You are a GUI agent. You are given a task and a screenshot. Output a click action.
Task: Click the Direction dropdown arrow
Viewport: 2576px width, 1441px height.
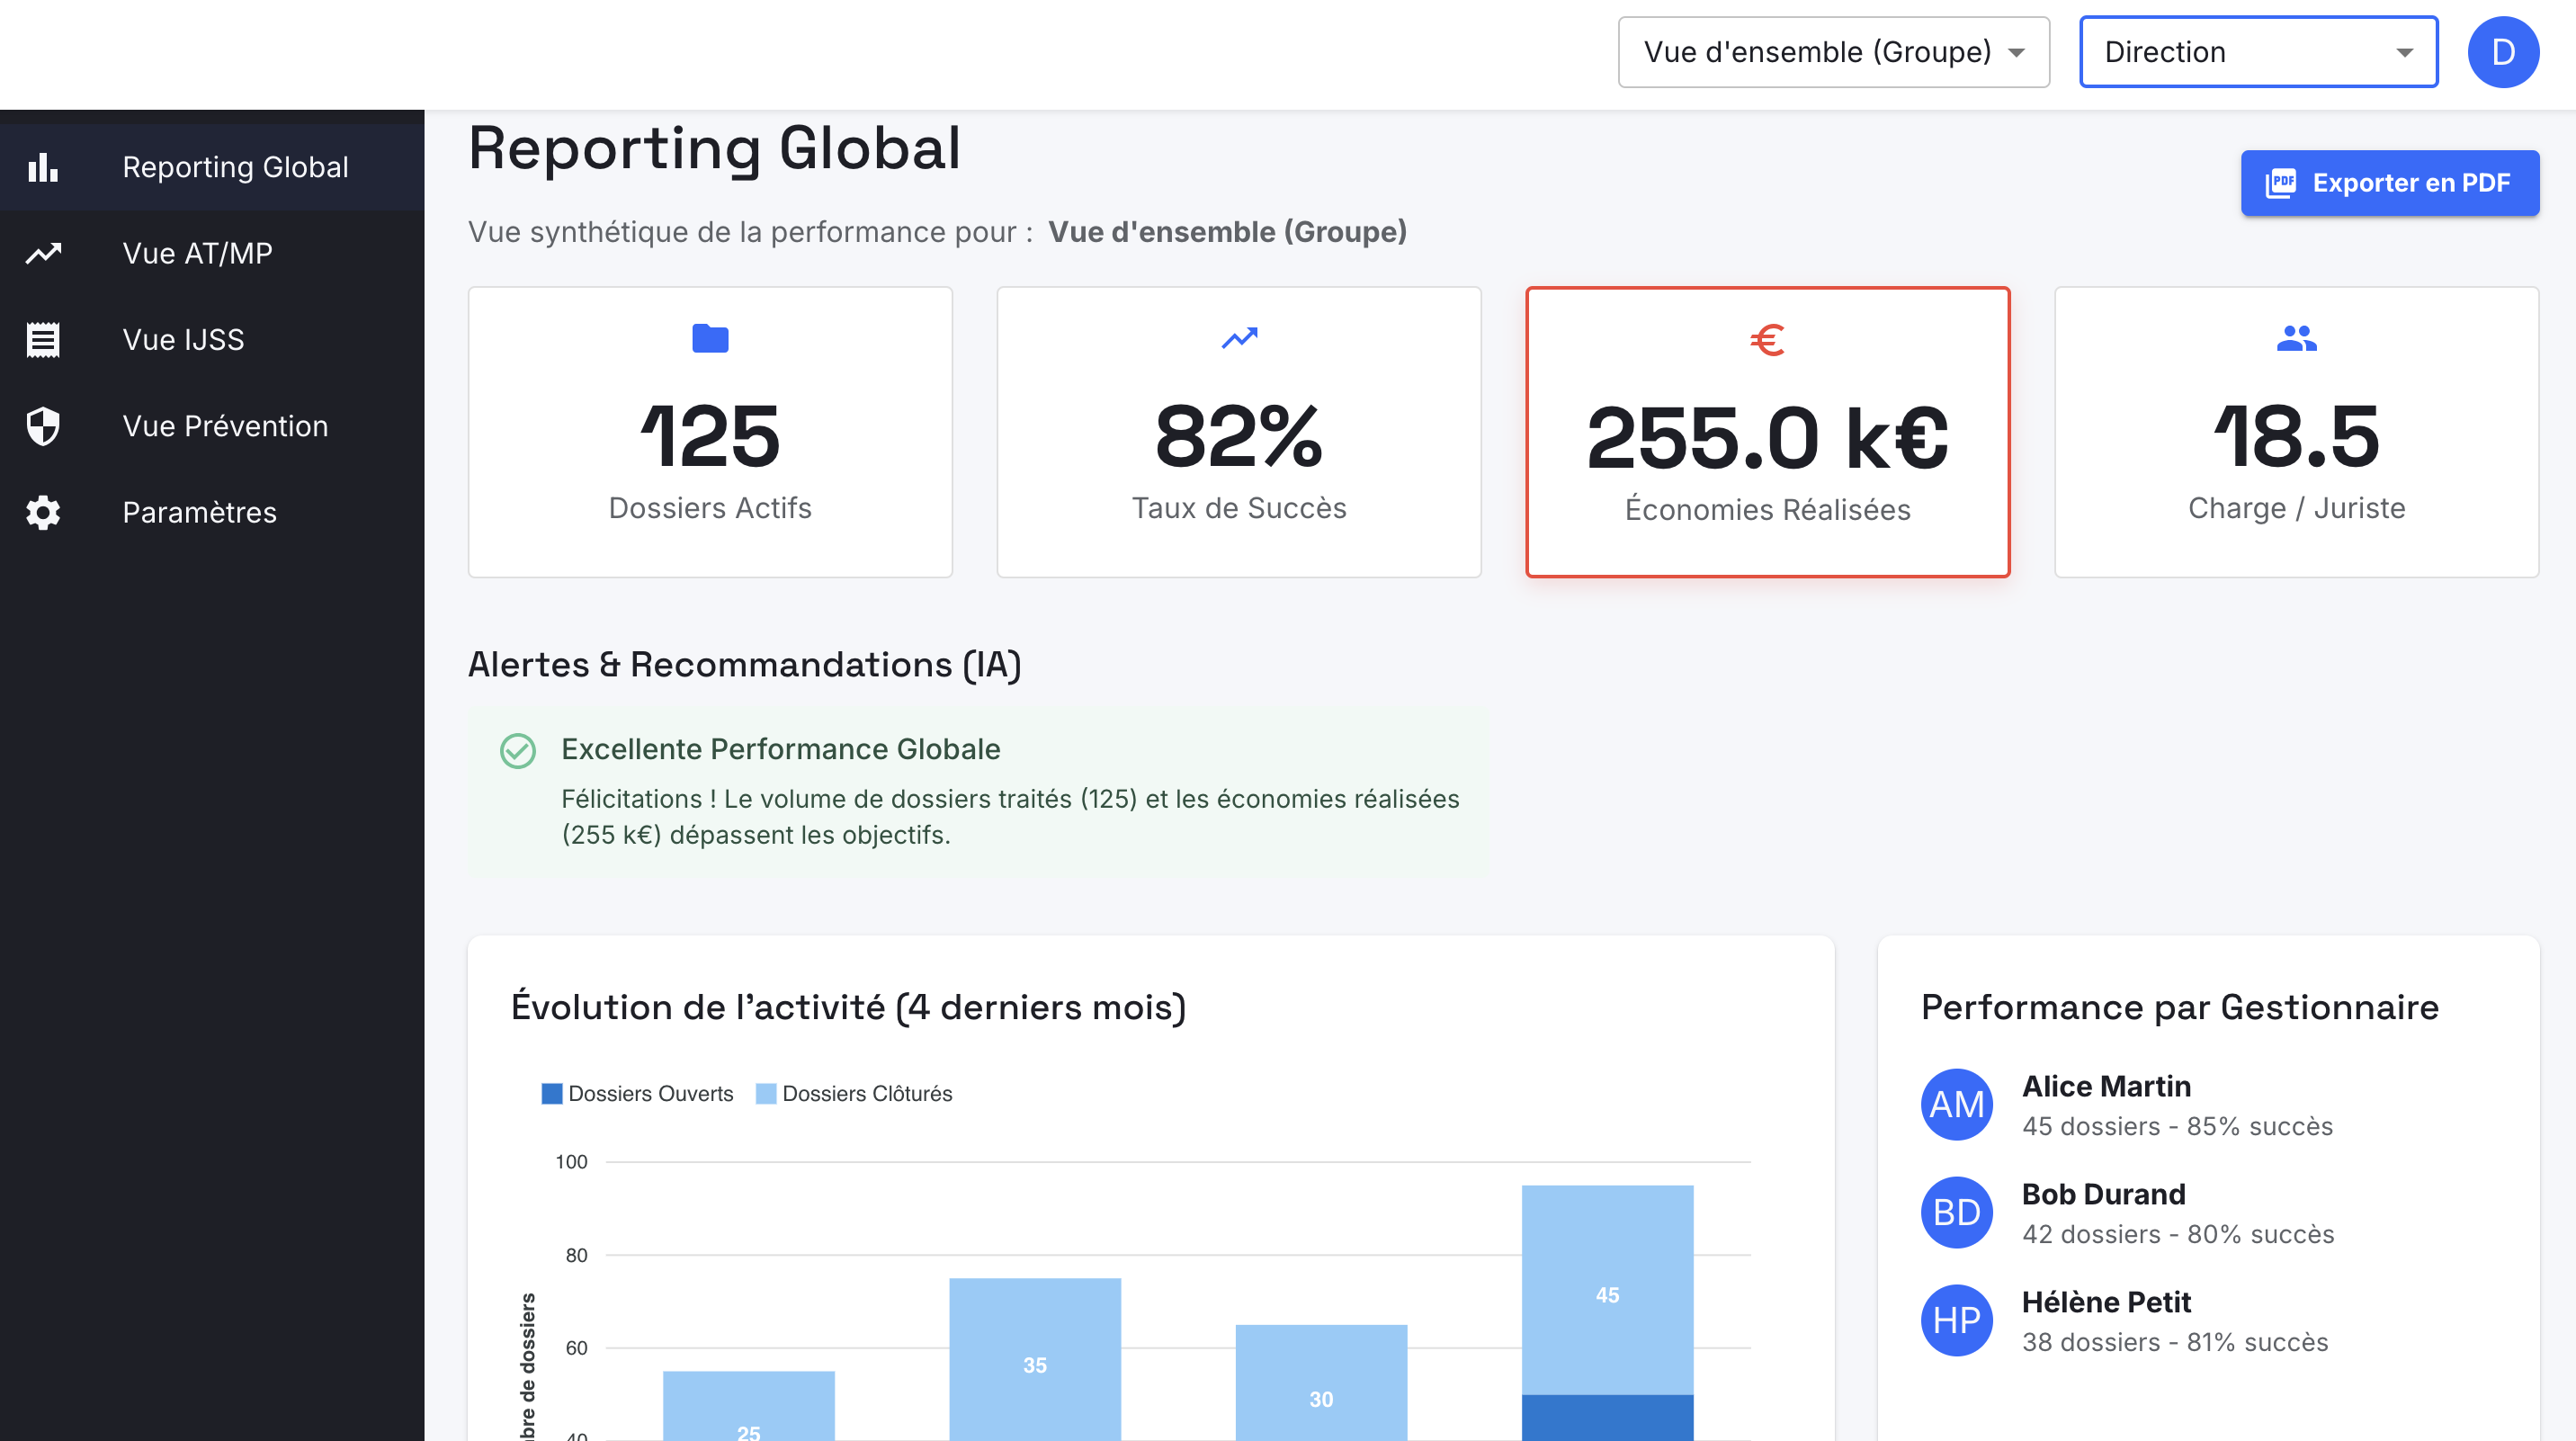tap(2404, 53)
